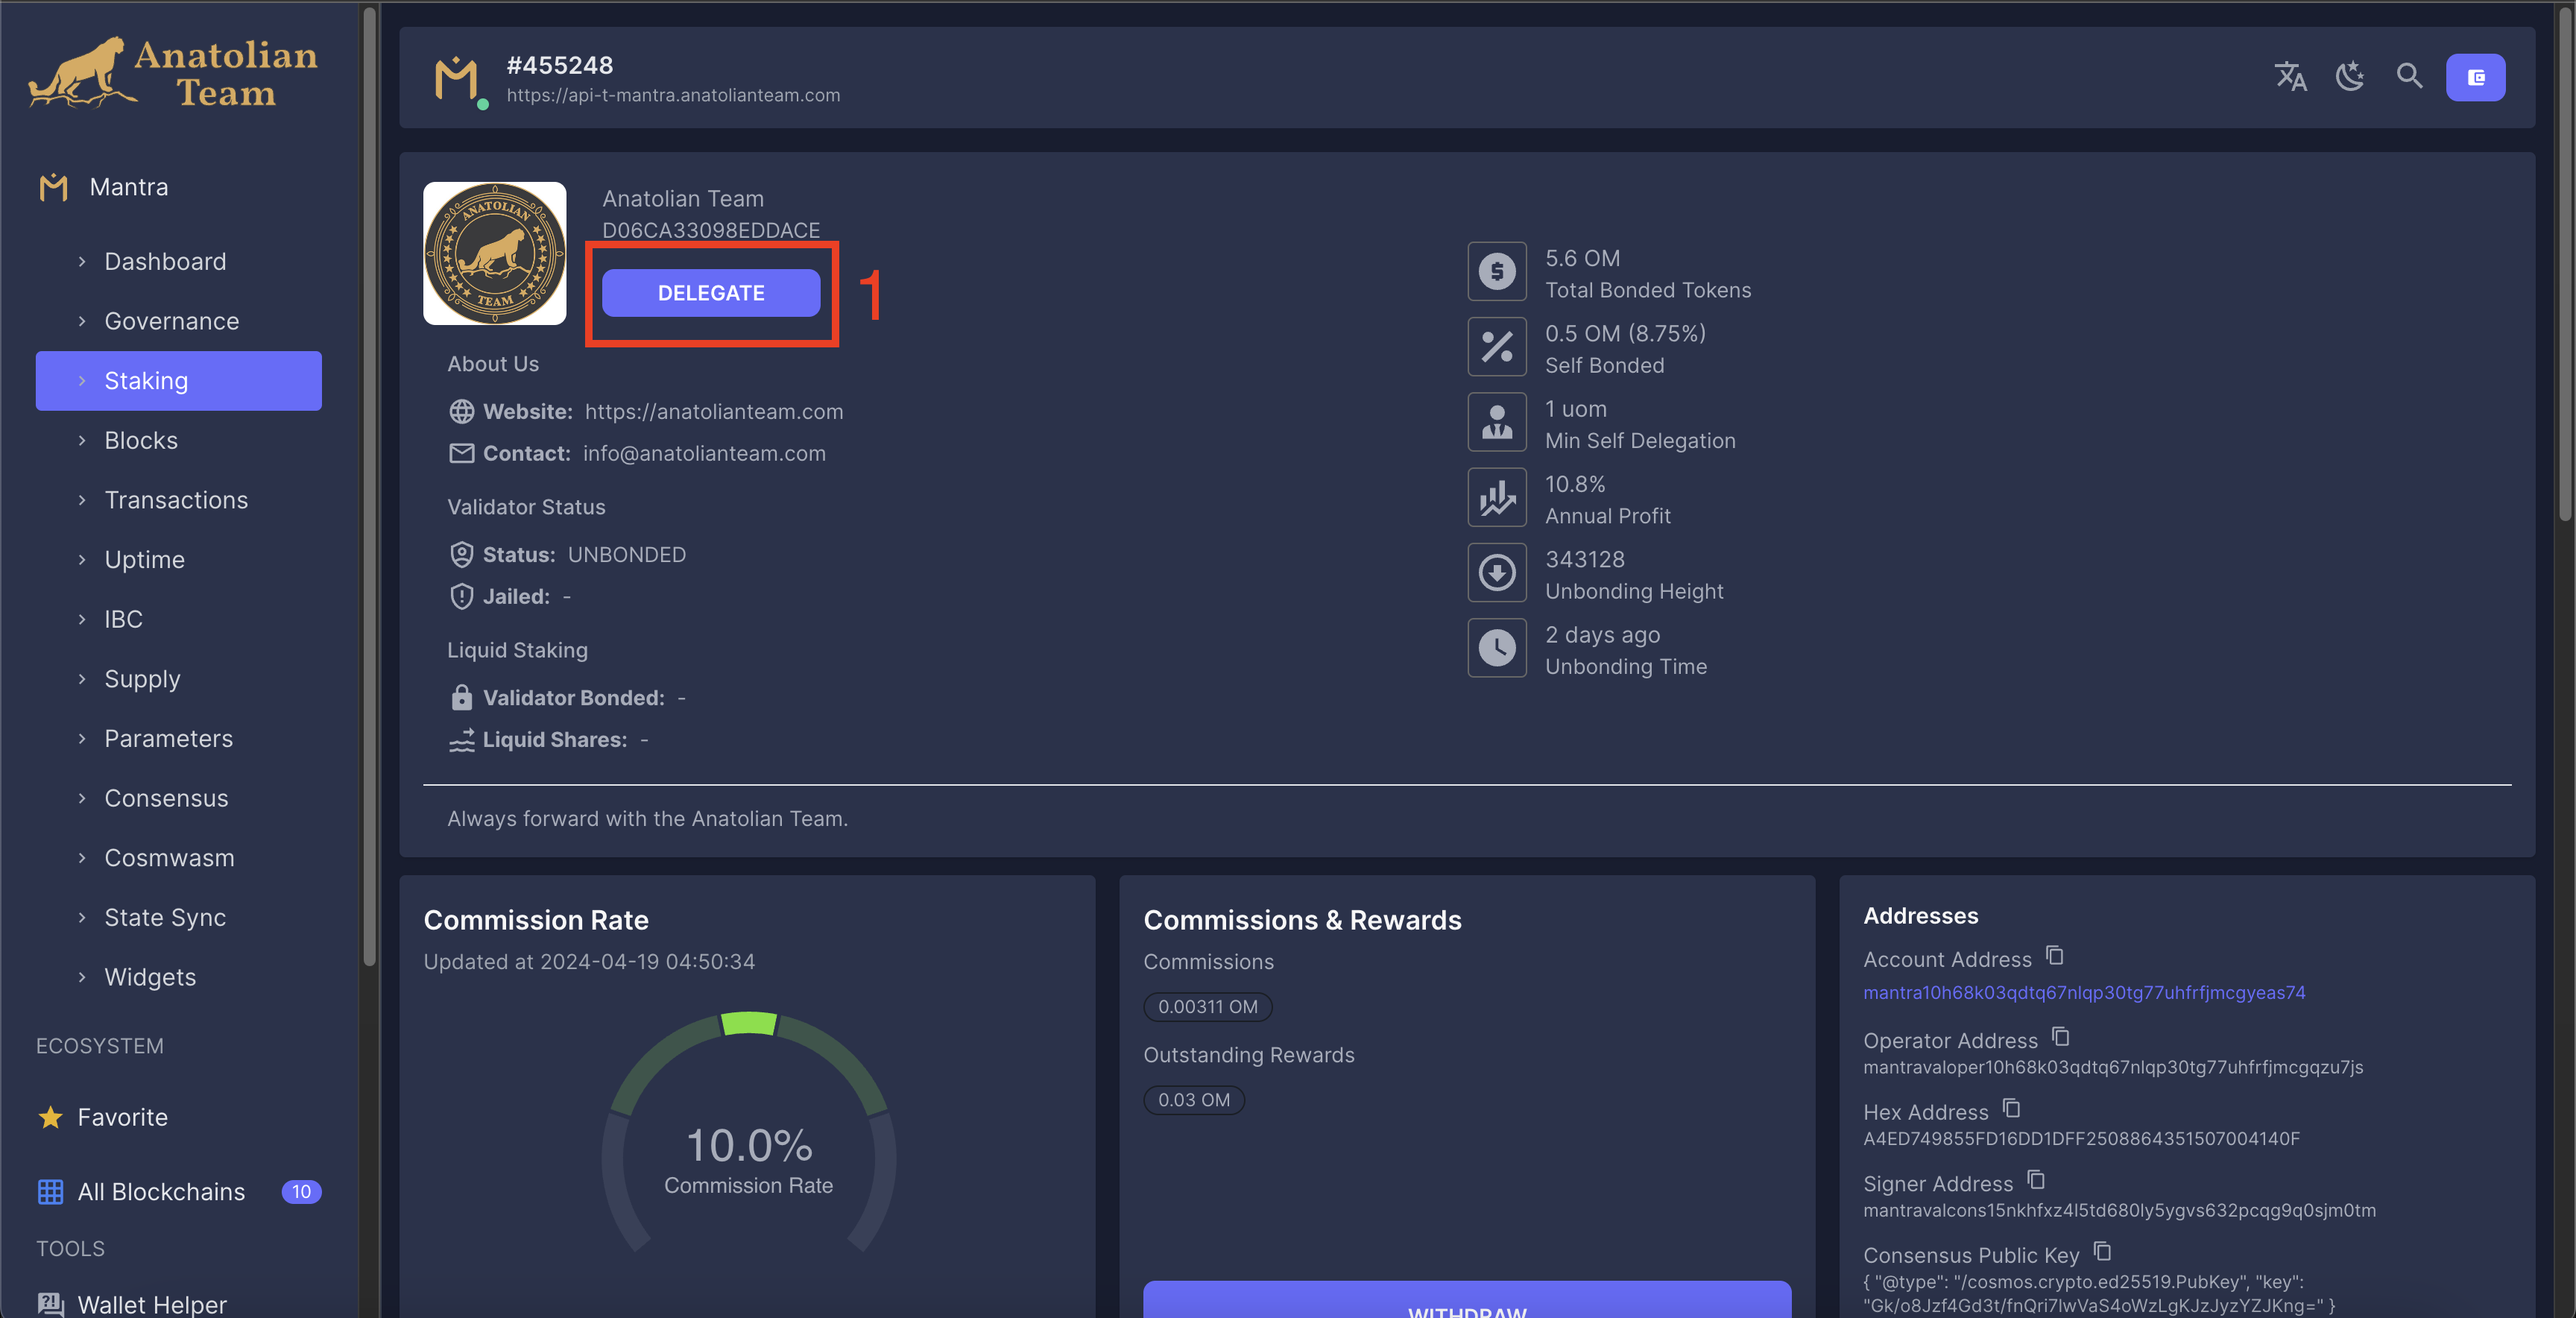Click the Annual Profit chart icon
The height and width of the screenshot is (1318, 2576).
1497,497
